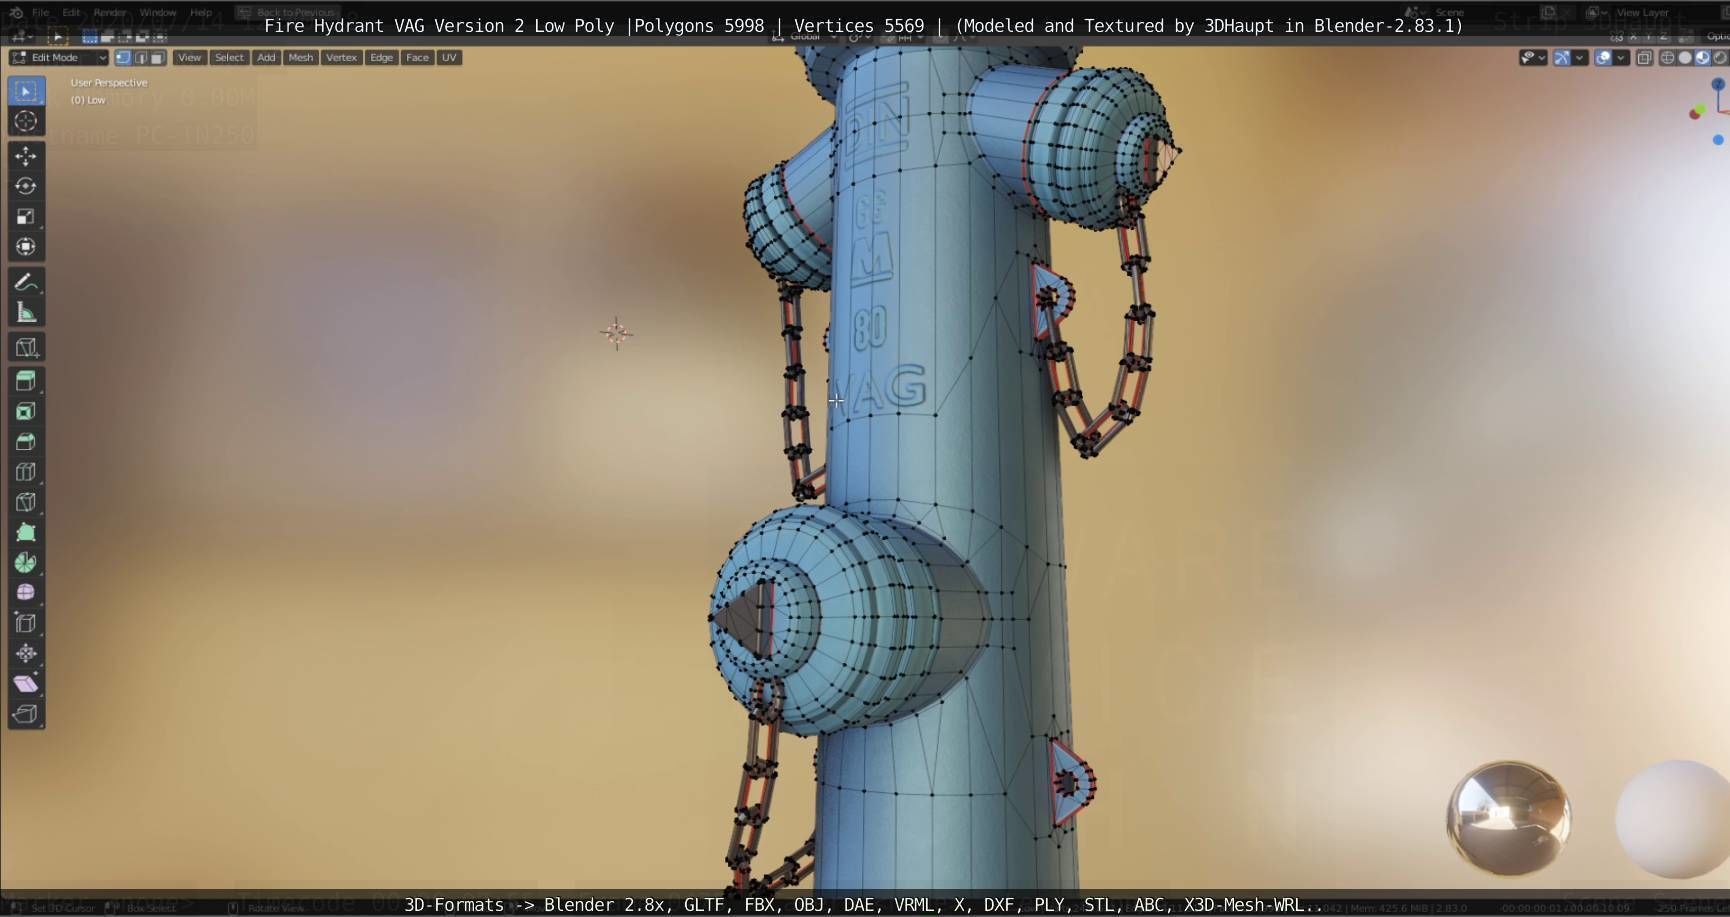Viewport: 1730px width, 917px height.
Task: Select the Bevel tool
Action: click(26, 441)
